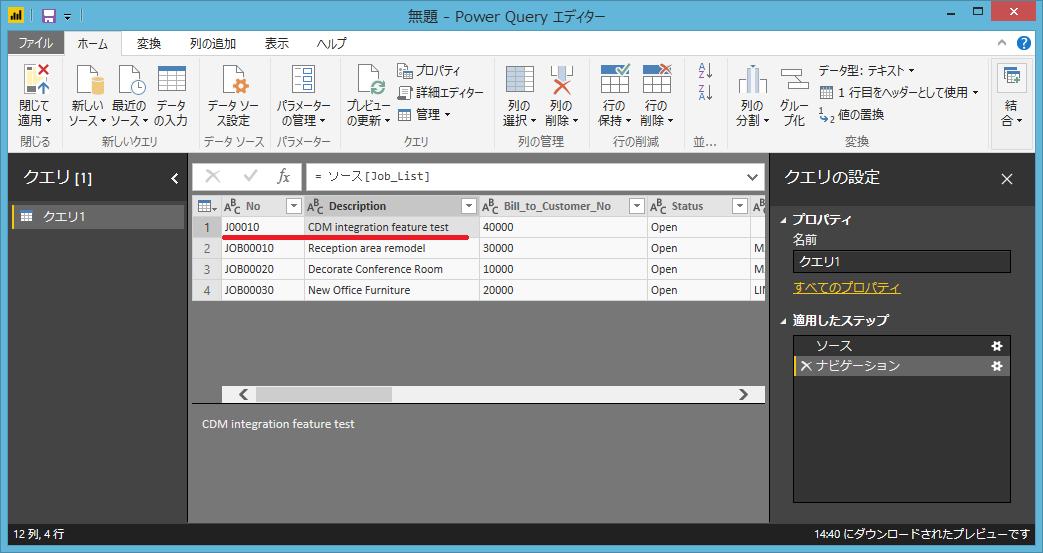Sort ascending with A-Z icon
Viewport: 1043px width, 553px height.
coord(705,71)
